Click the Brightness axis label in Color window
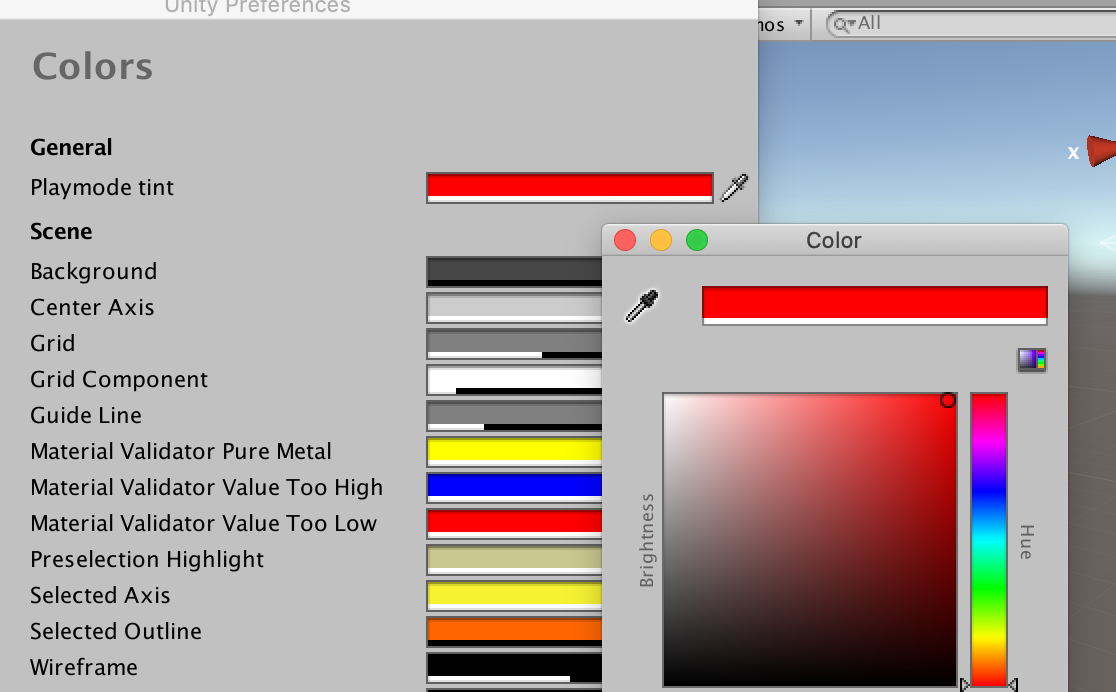This screenshot has width=1116, height=692. click(647, 540)
